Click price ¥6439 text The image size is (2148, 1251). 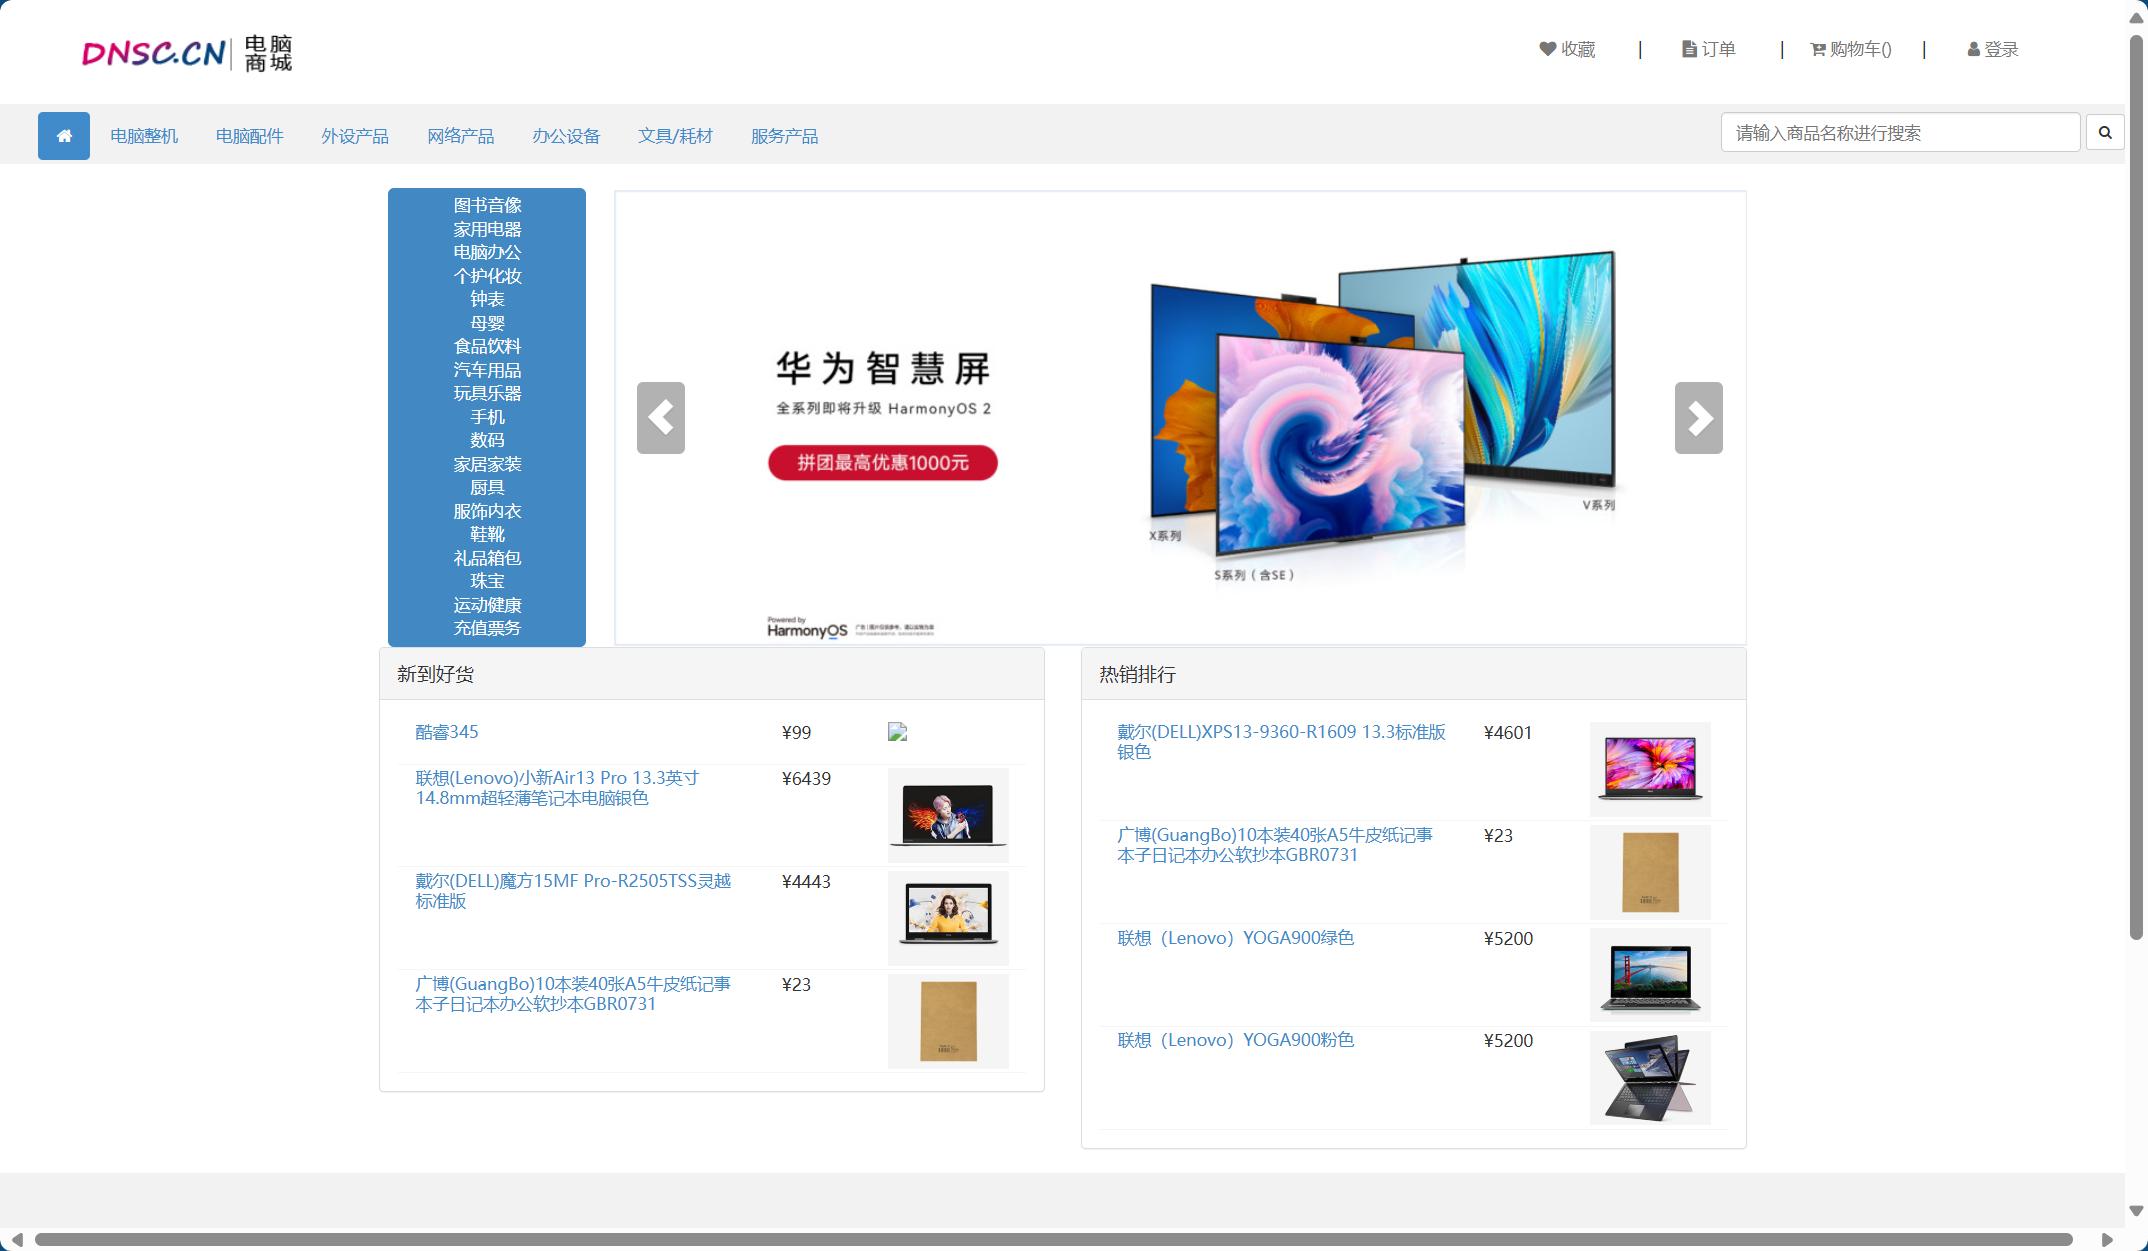(806, 779)
